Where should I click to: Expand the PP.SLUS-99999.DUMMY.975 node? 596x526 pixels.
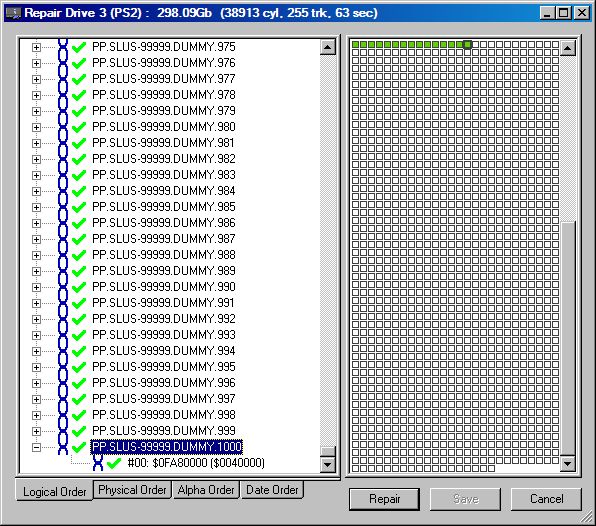coord(36,47)
